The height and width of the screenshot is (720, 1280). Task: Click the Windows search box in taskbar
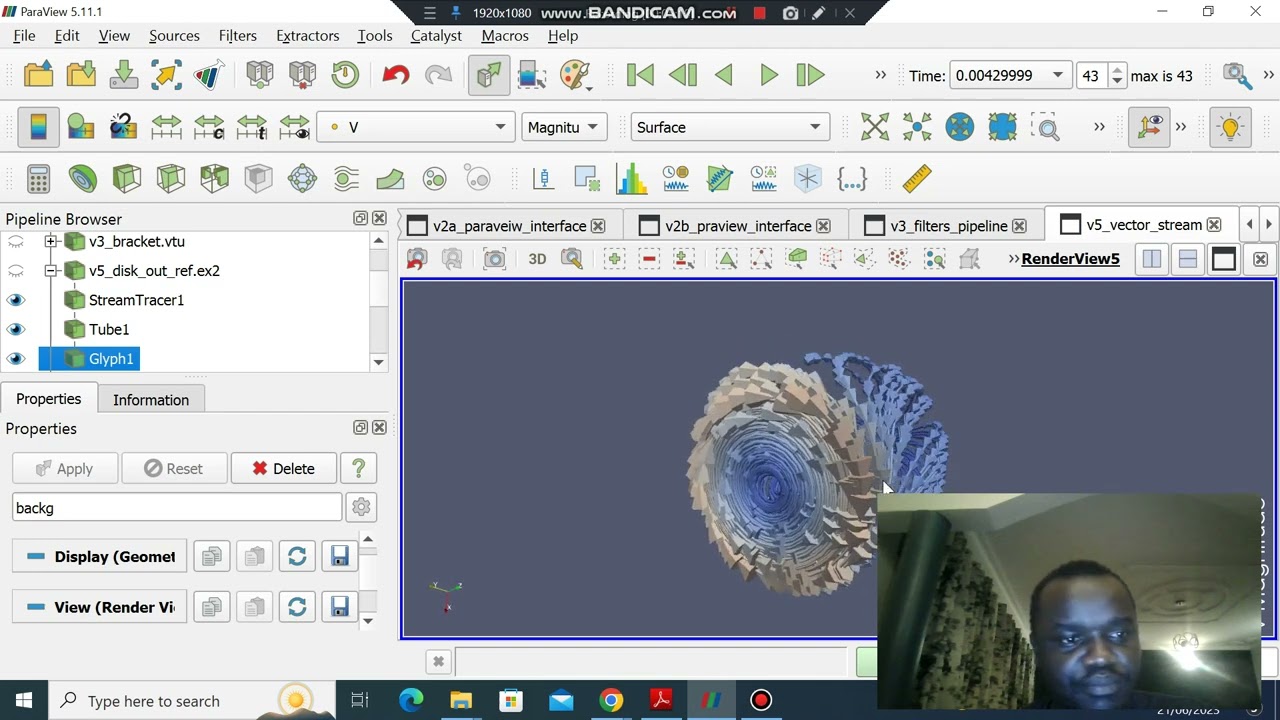[190, 701]
